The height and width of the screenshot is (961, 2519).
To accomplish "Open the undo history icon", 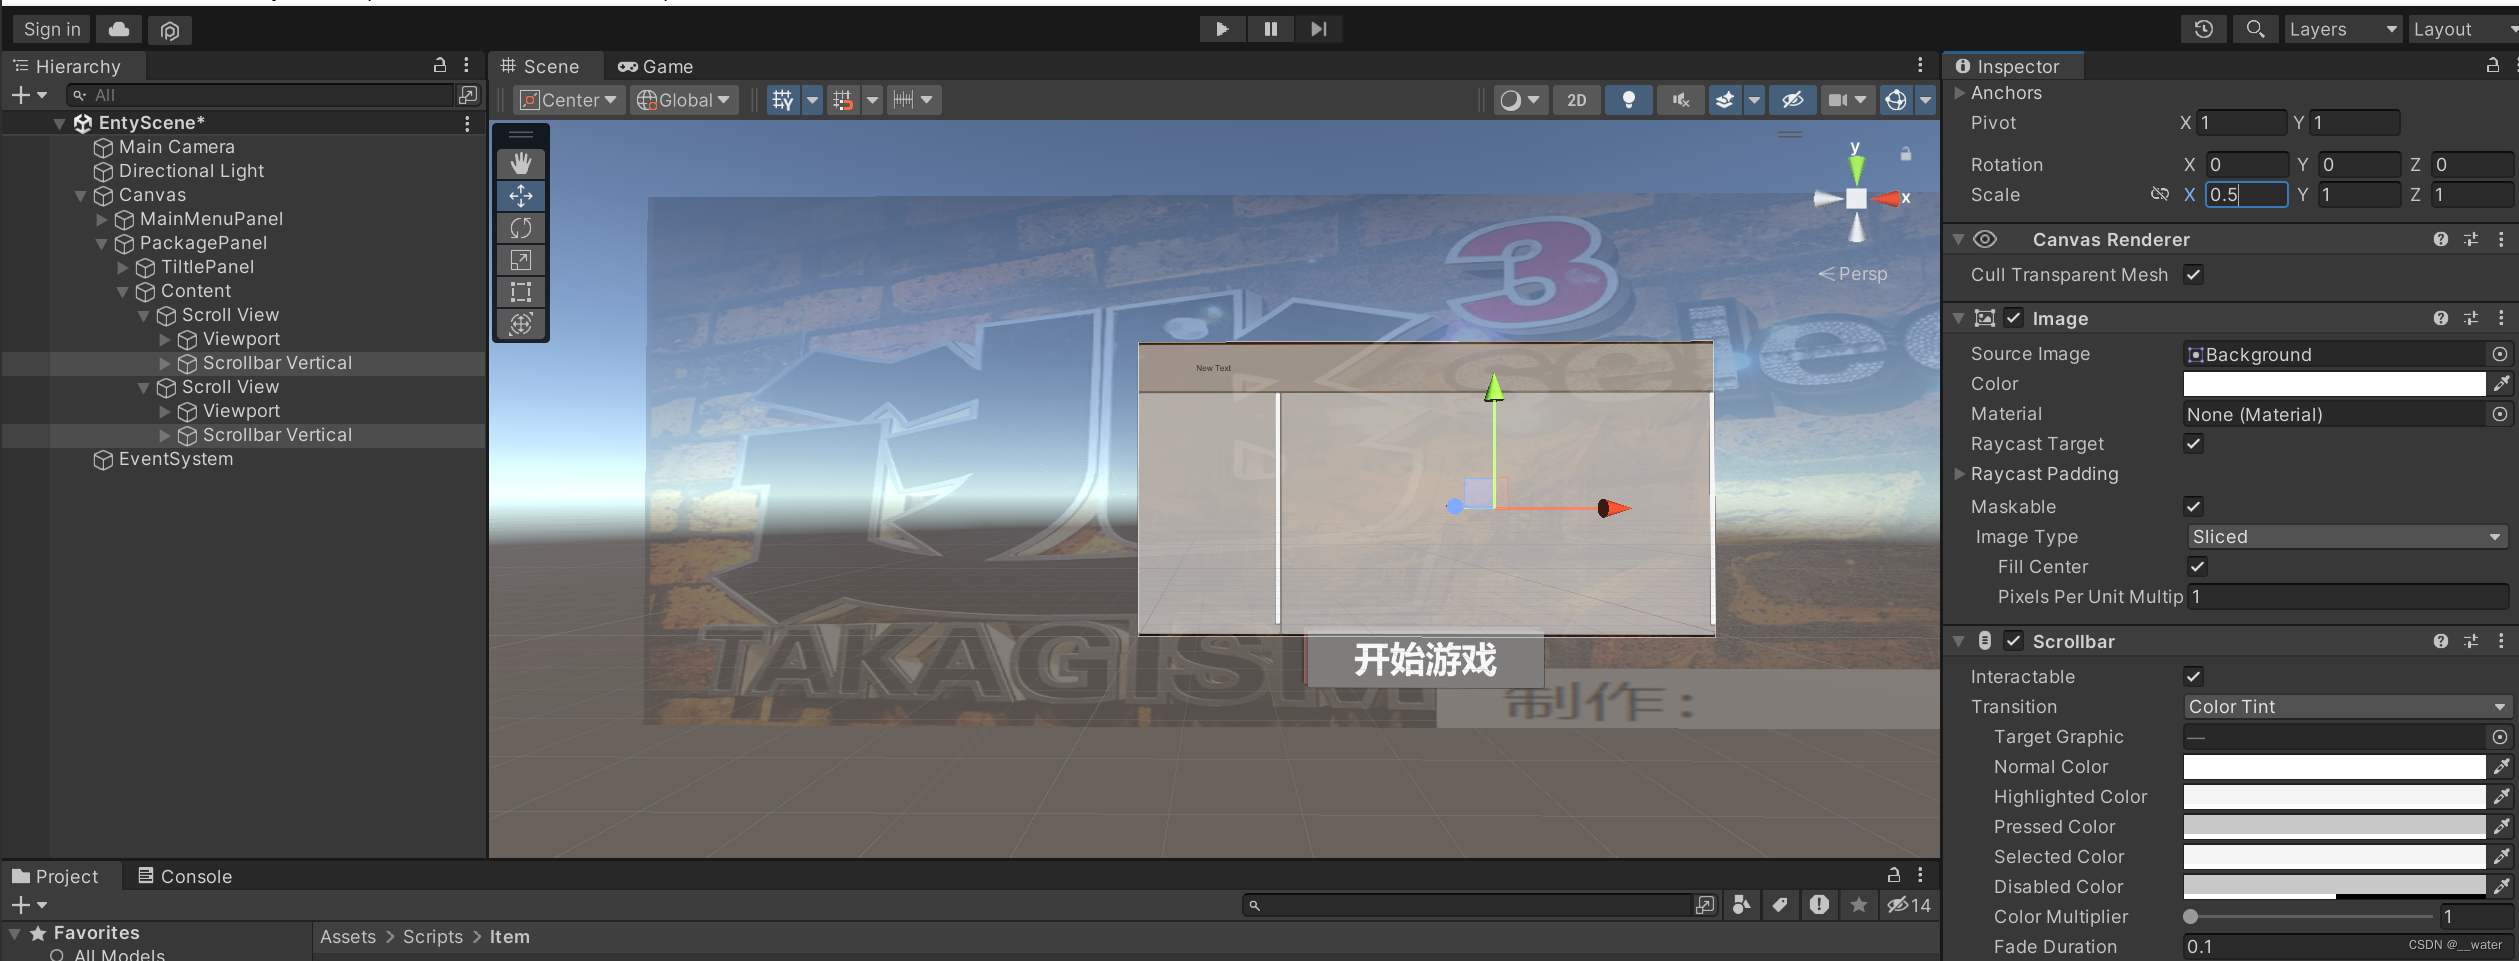I will click(2203, 29).
